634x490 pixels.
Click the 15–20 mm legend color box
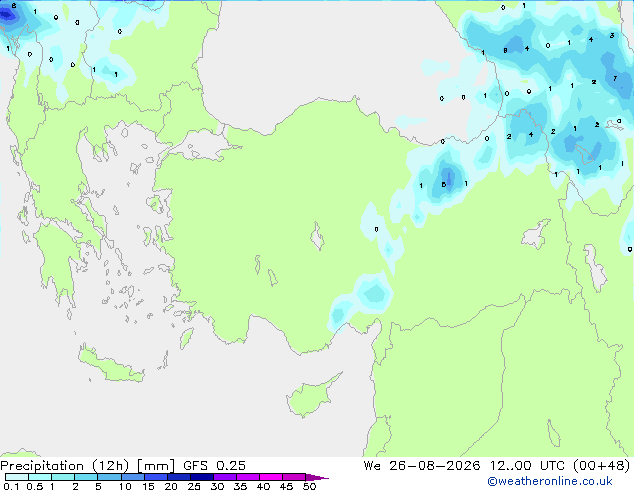click(155, 477)
